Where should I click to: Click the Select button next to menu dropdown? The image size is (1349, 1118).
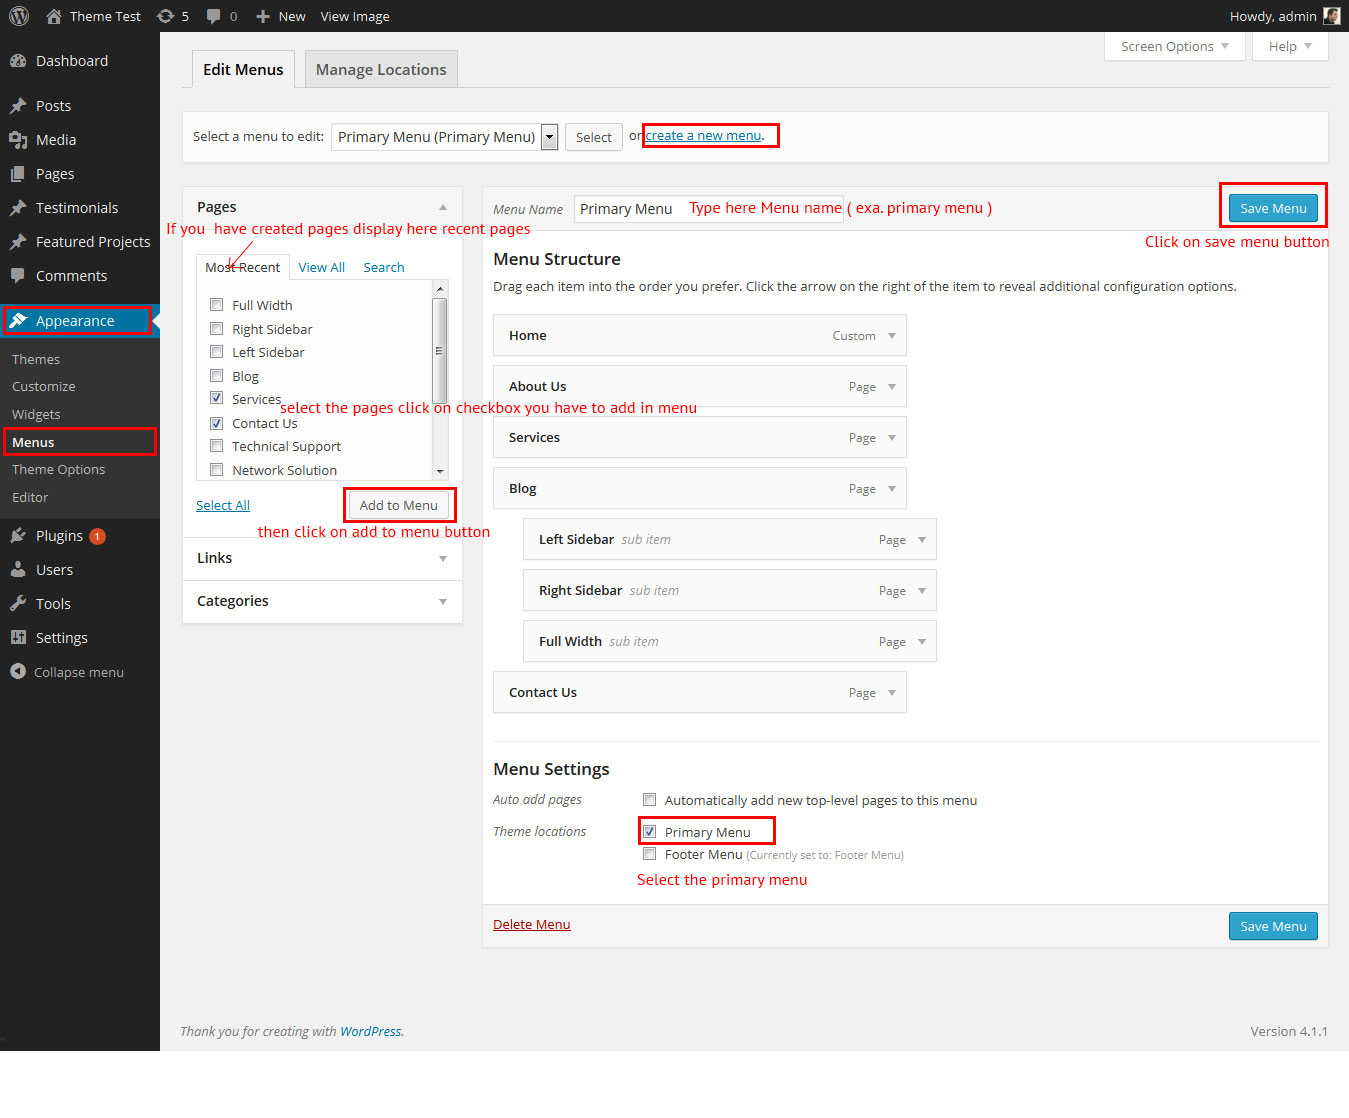click(x=594, y=137)
